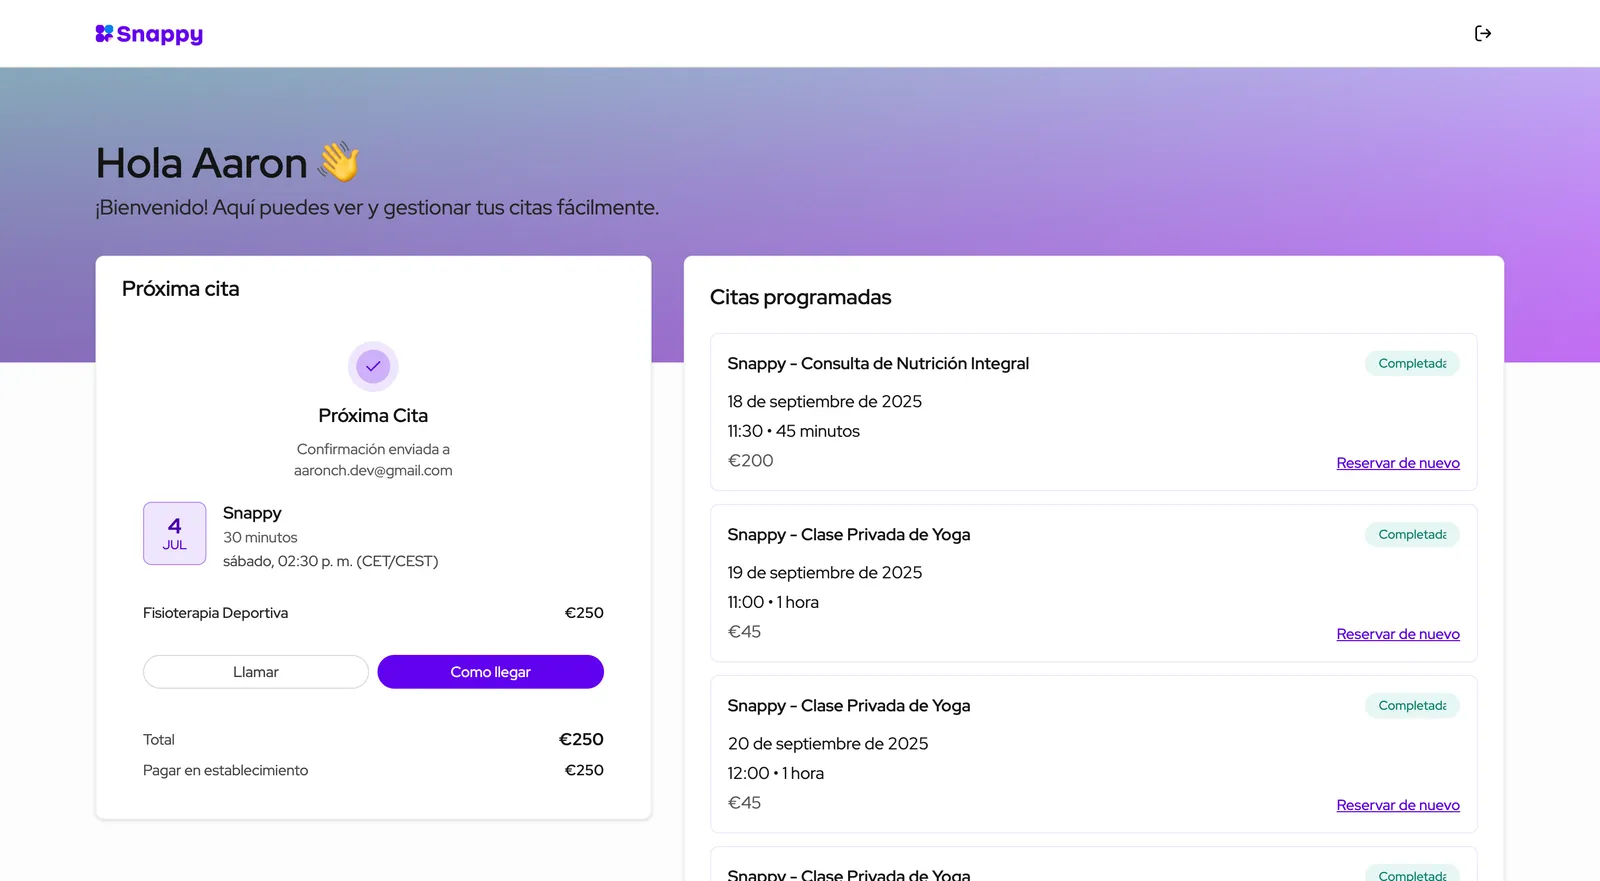This screenshot has width=1600, height=881.
Task: Click the Llamar button
Action: point(256,672)
